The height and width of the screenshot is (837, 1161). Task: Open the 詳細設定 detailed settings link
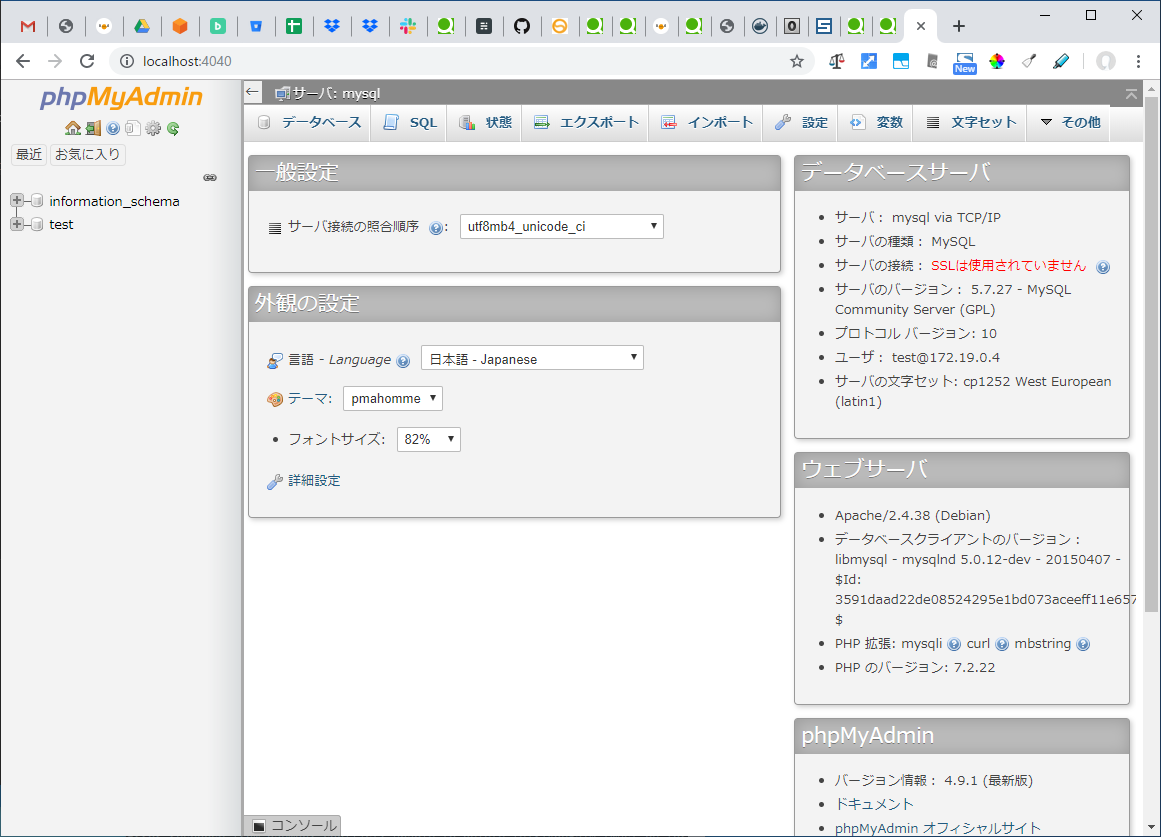[x=314, y=481]
